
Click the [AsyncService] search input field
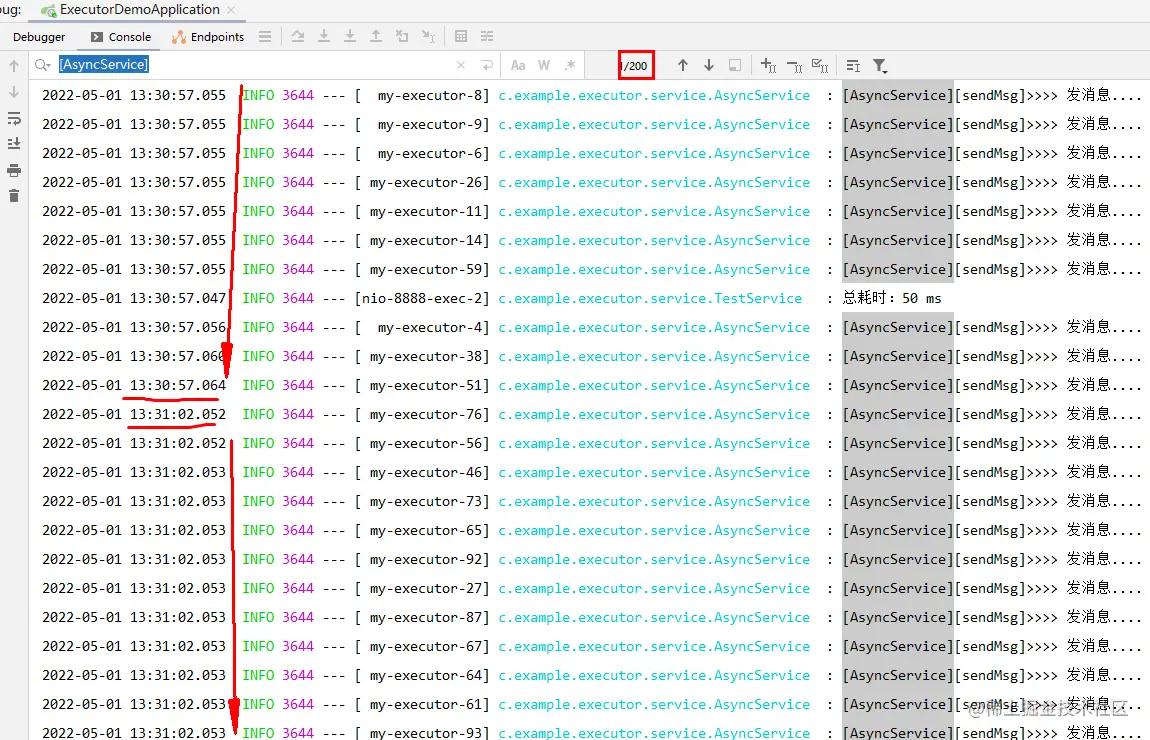253,65
